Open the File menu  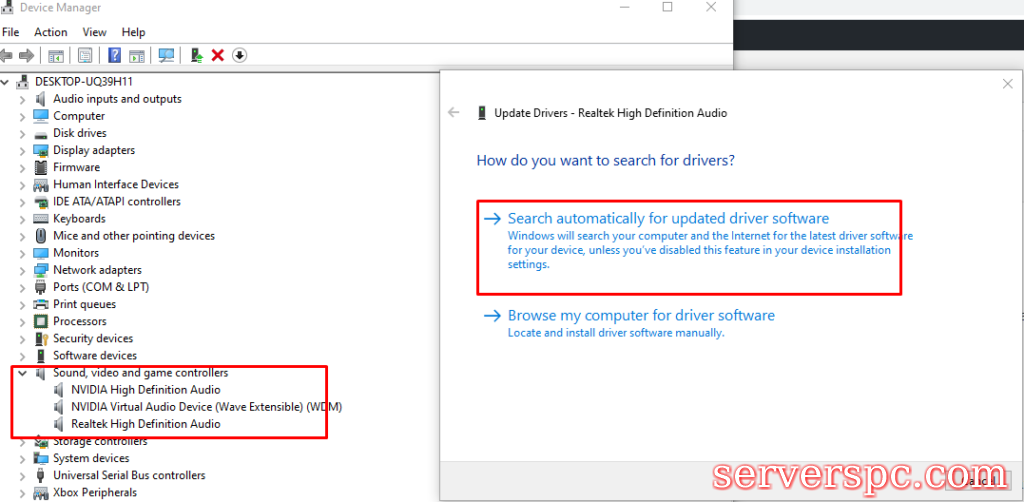pos(11,32)
